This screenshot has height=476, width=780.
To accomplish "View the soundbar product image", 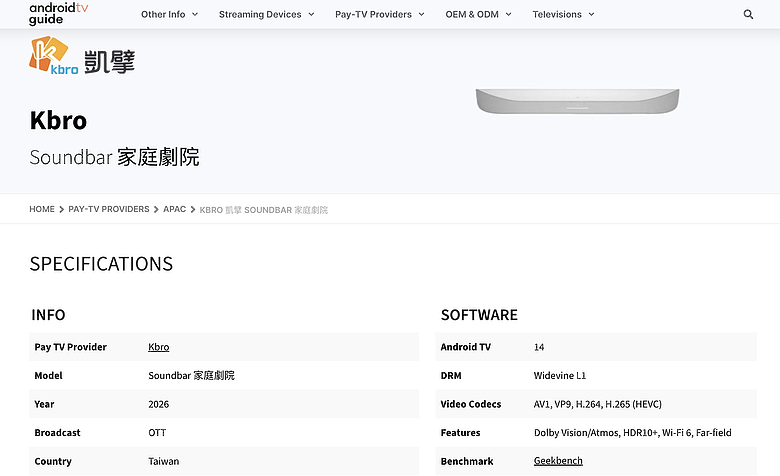I will (x=577, y=101).
